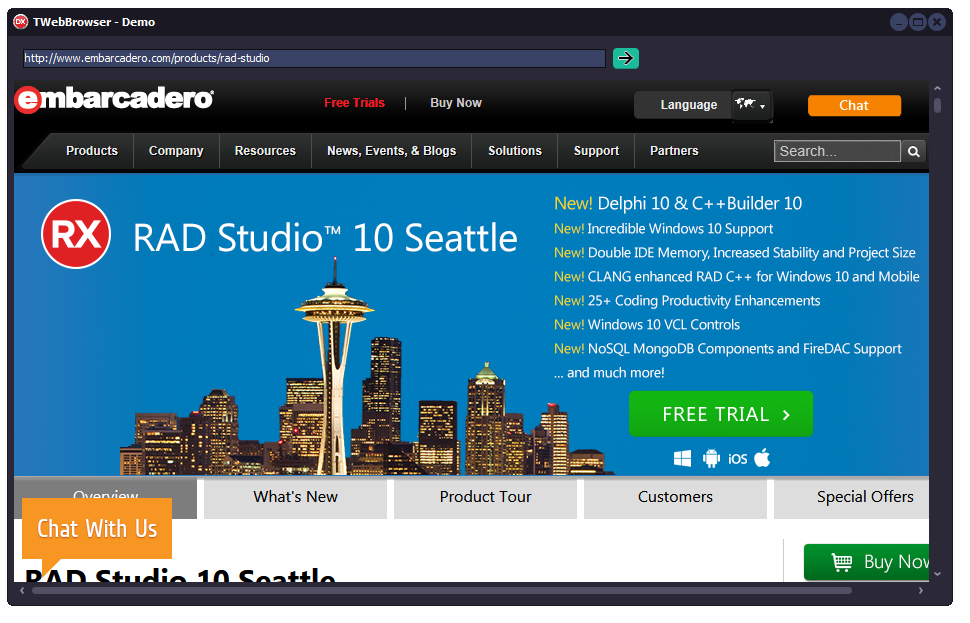The width and height of the screenshot is (970, 623).
Task: Open the Products menu
Action: pyautogui.click(x=92, y=151)
